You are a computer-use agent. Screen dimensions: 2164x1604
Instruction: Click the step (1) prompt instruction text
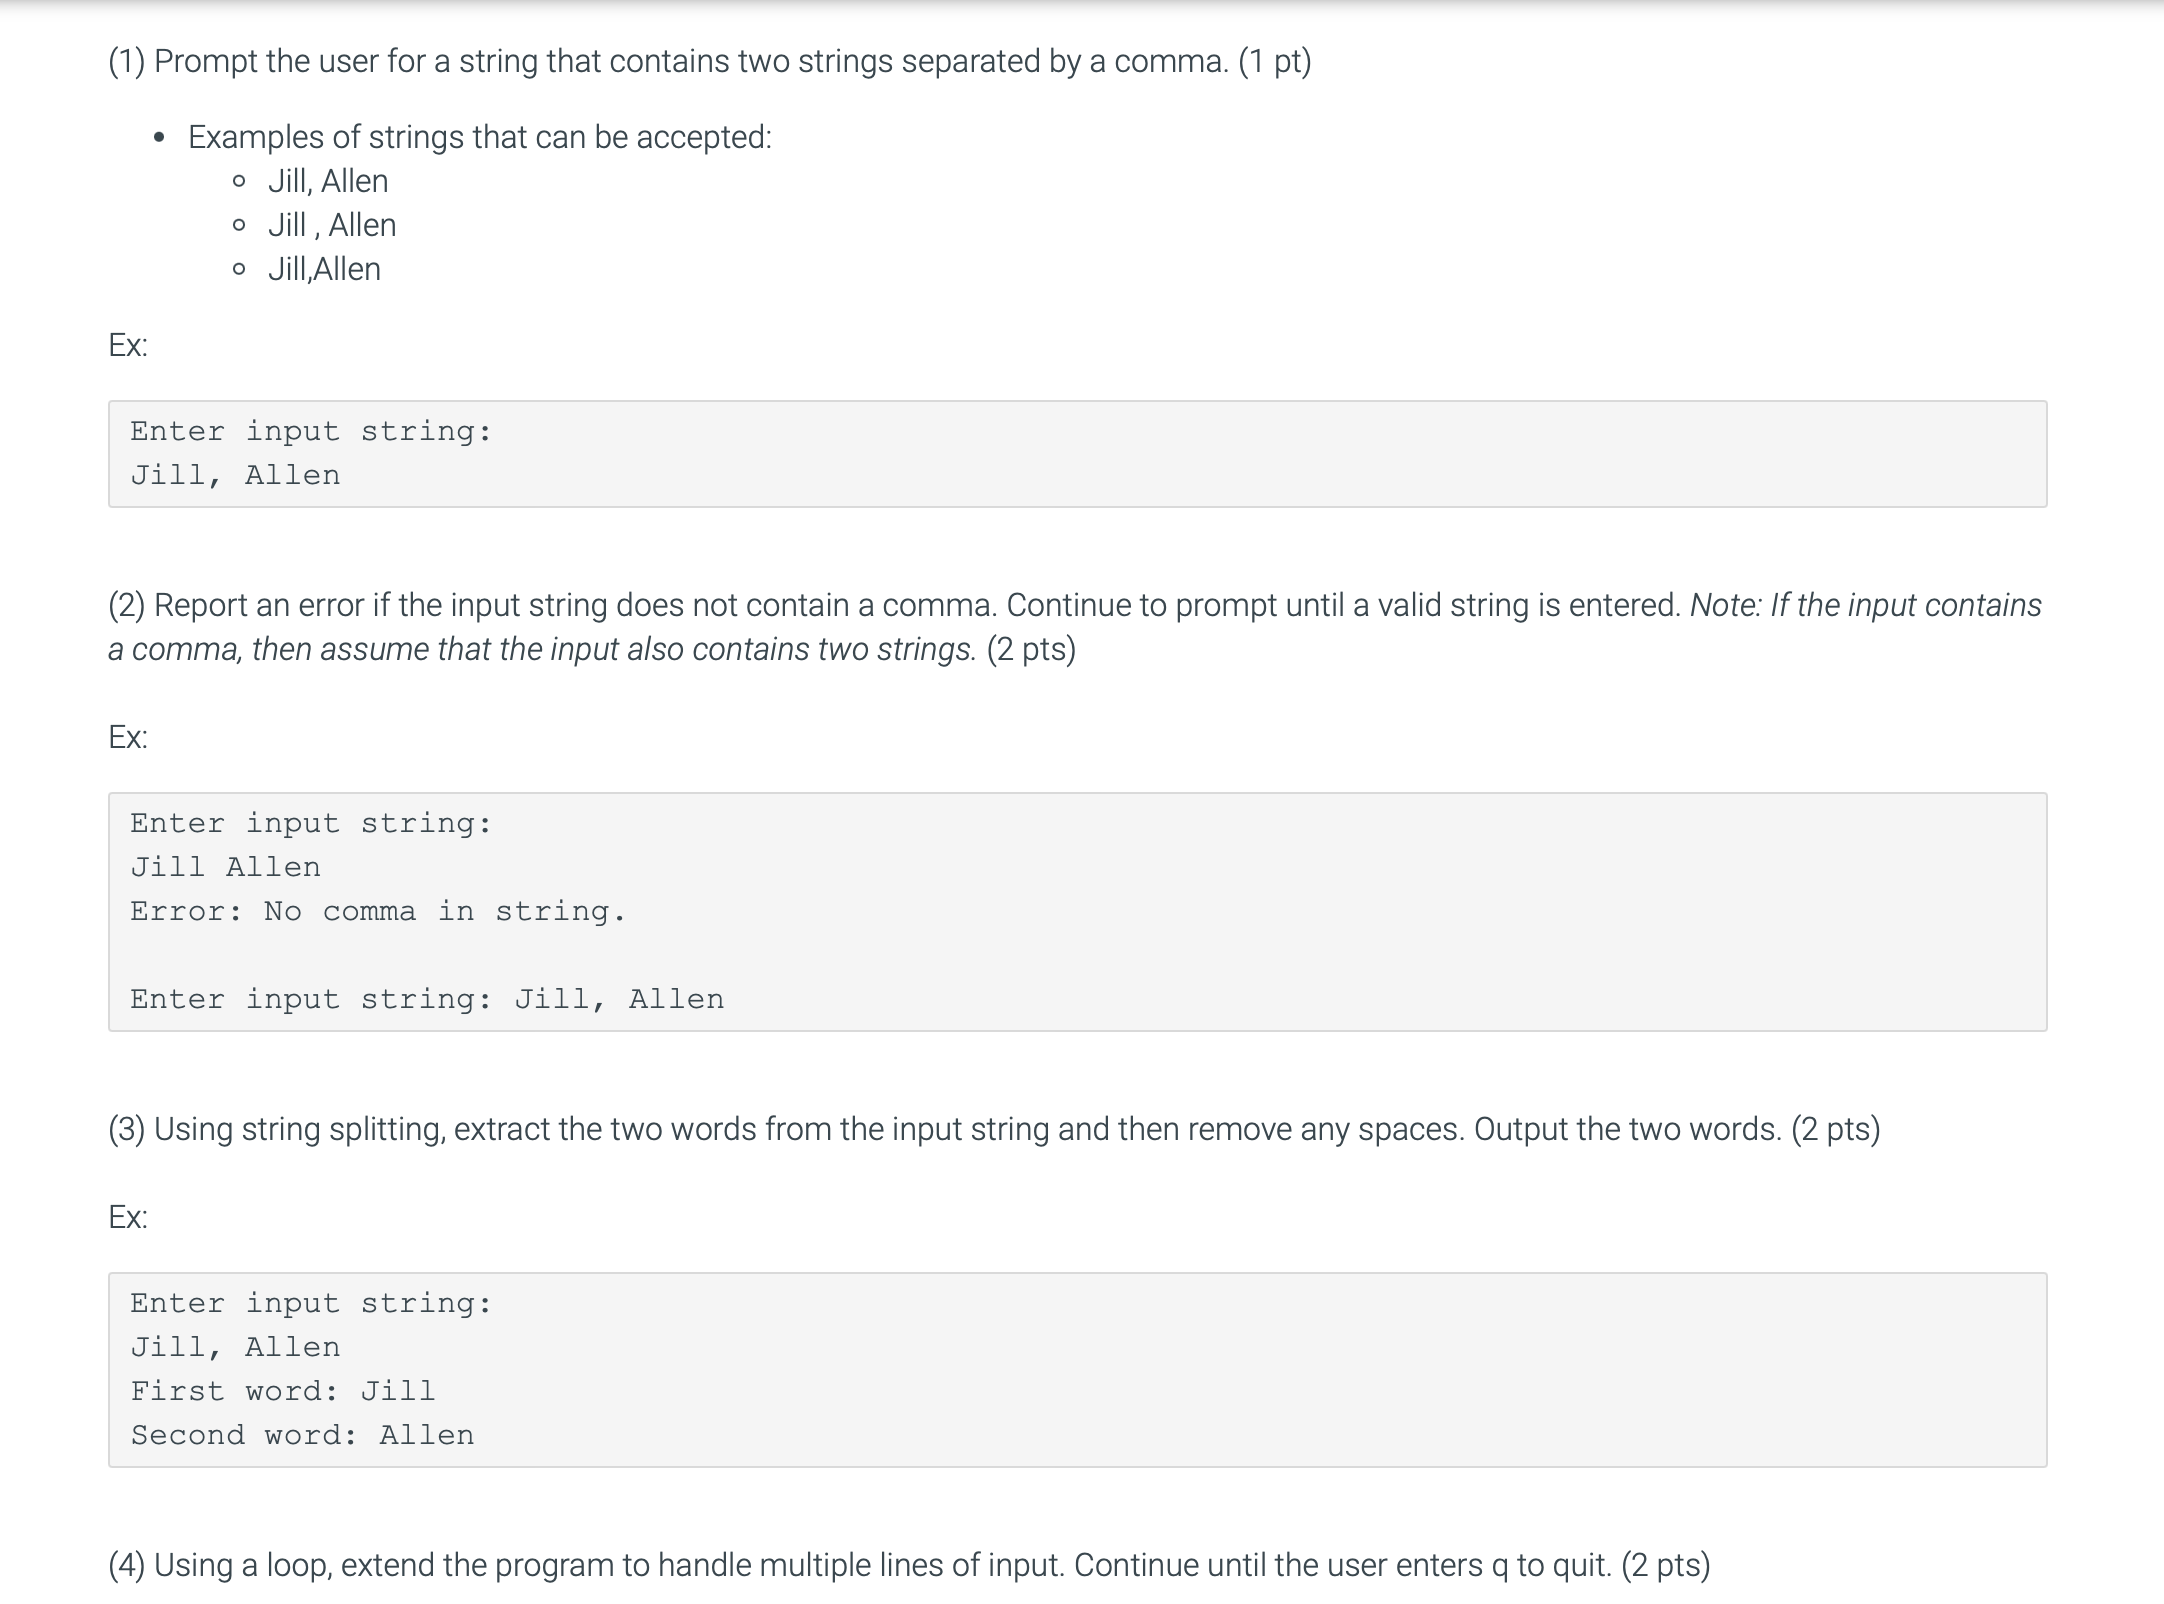tap(710, 61)
